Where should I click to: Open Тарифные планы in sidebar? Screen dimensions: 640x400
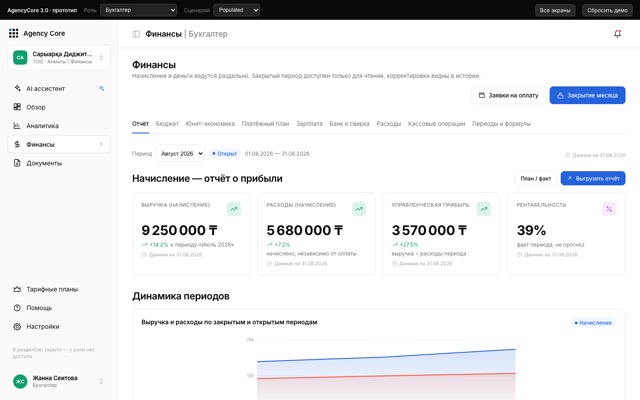pyautogui.click(x=59, y=289)
